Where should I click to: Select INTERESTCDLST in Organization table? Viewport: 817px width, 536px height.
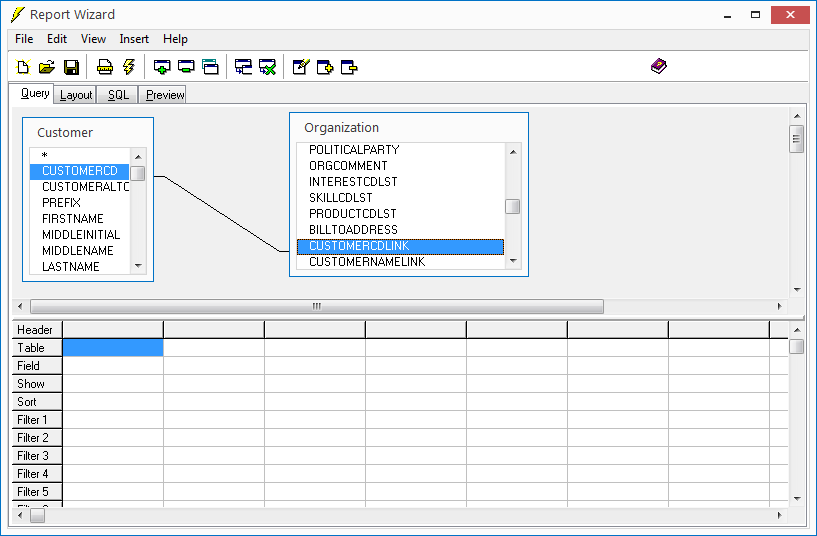401,182
